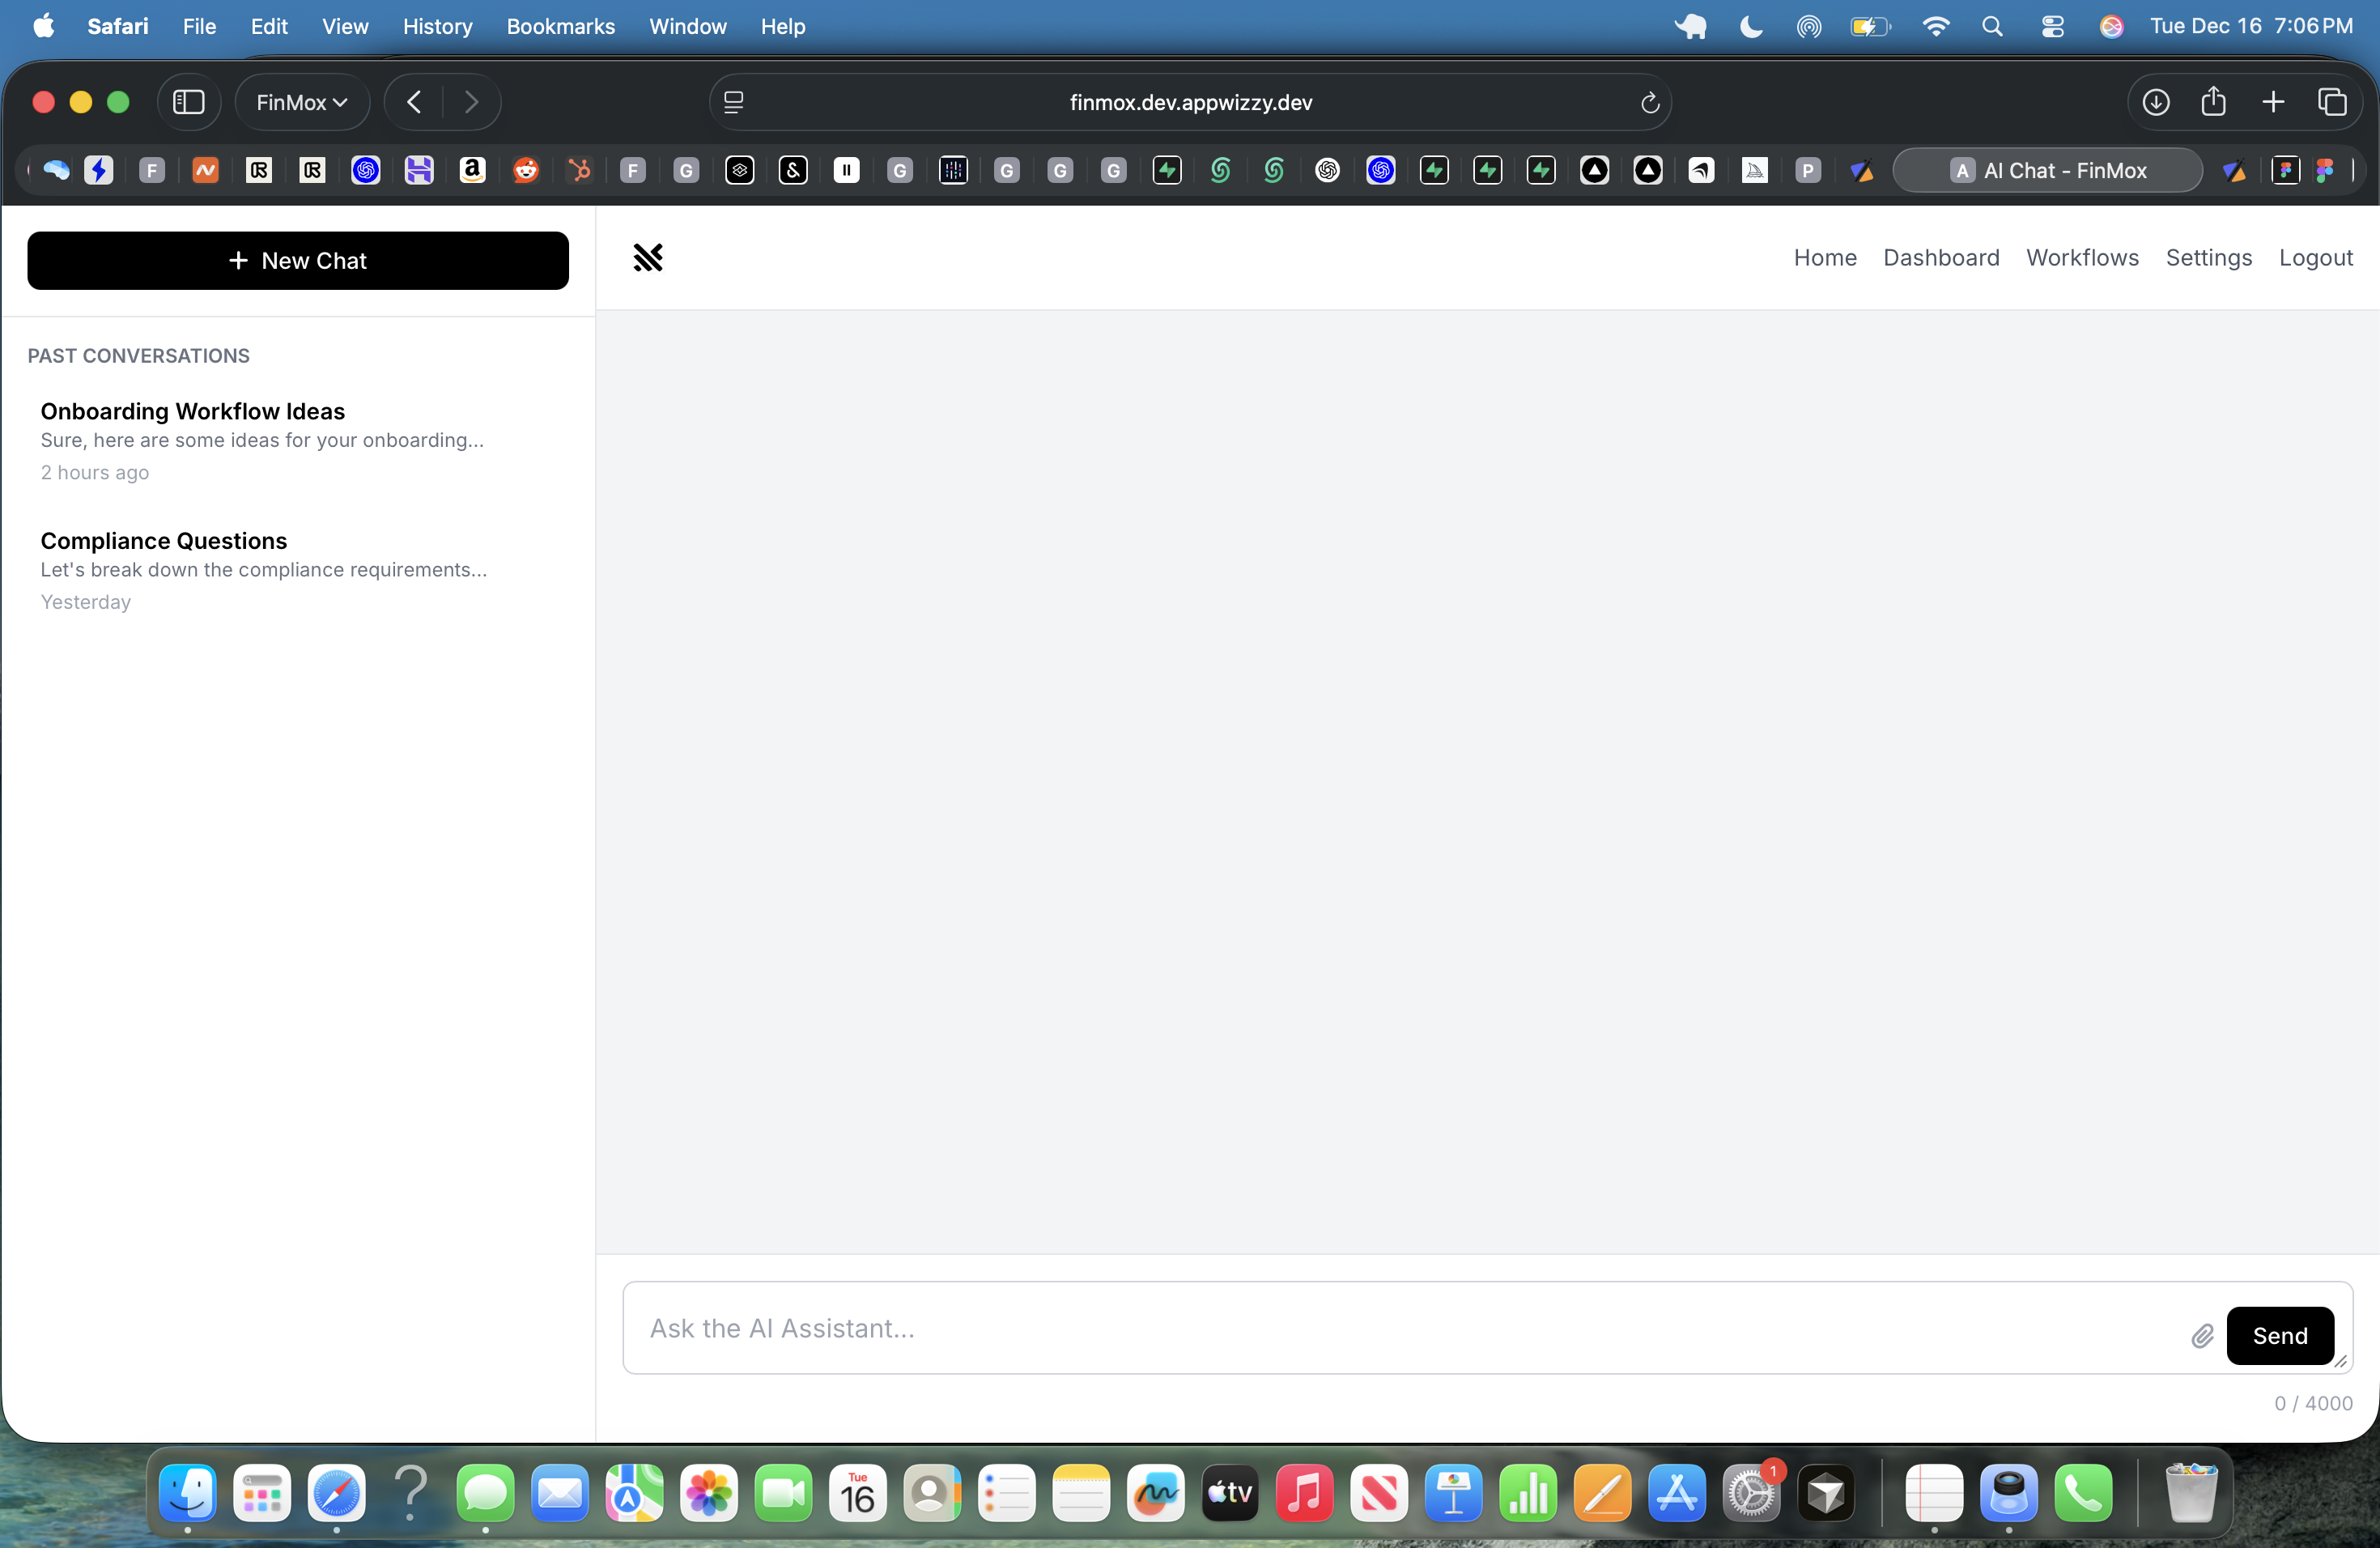Screen dimensions: 2380x1548
Task: Open Safari downloads icon
Action: click(2155, 102)
